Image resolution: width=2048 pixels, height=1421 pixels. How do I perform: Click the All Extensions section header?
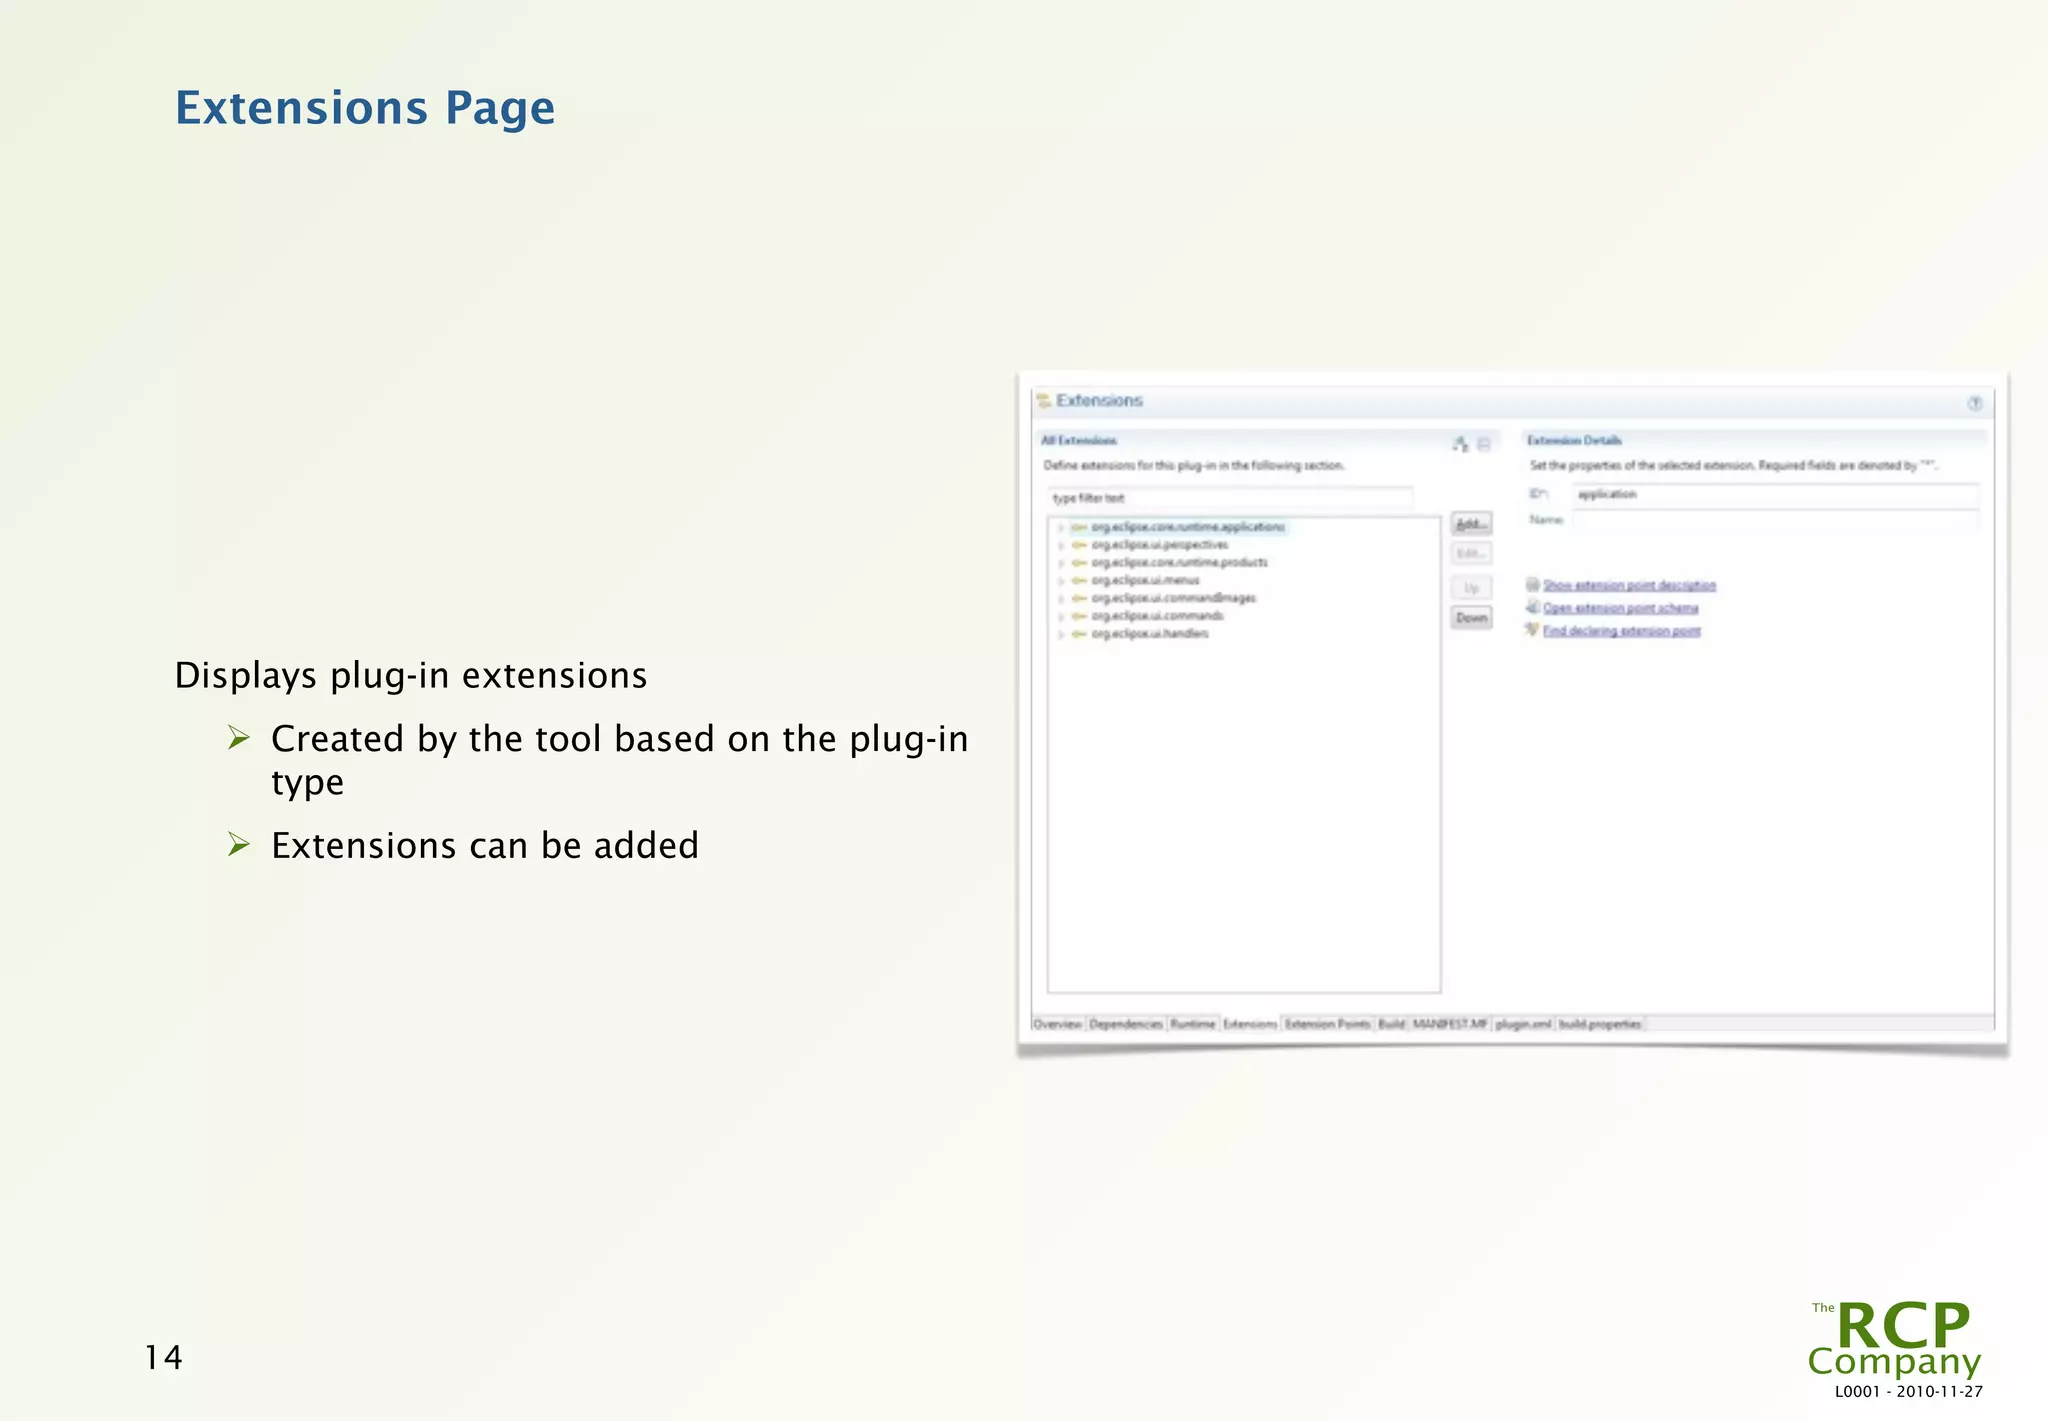click(x=1079, y=440)
